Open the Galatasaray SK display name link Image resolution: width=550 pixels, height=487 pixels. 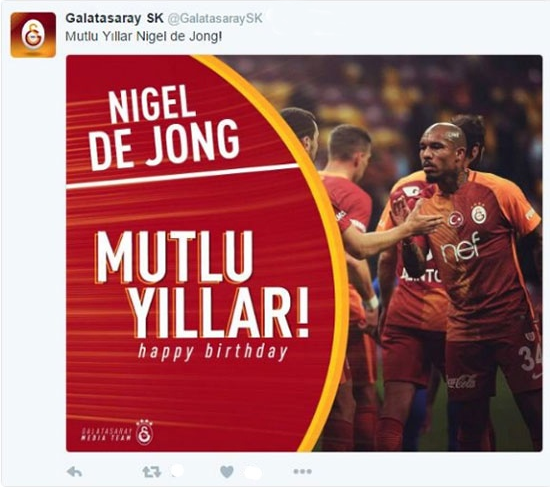tap(114, 18)
